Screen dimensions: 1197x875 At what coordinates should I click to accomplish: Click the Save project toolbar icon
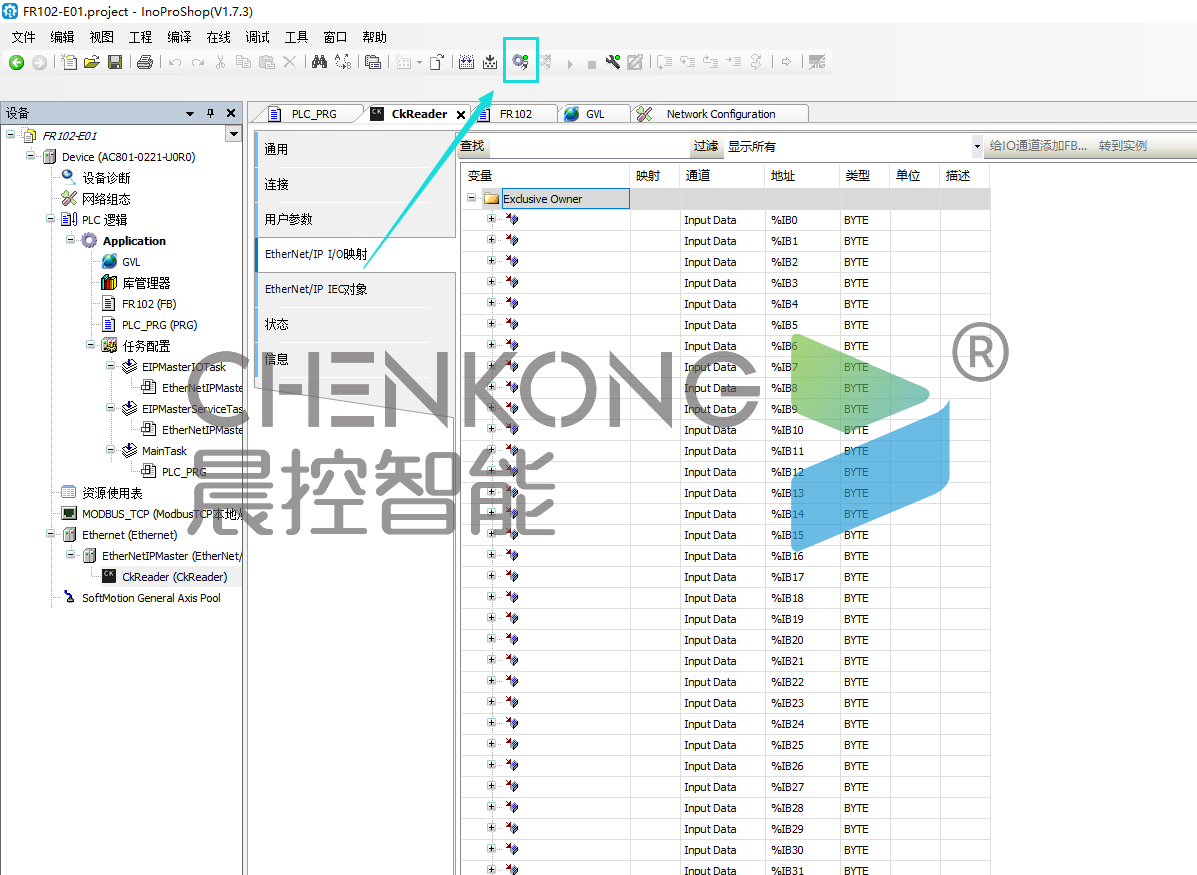(115, 62)
